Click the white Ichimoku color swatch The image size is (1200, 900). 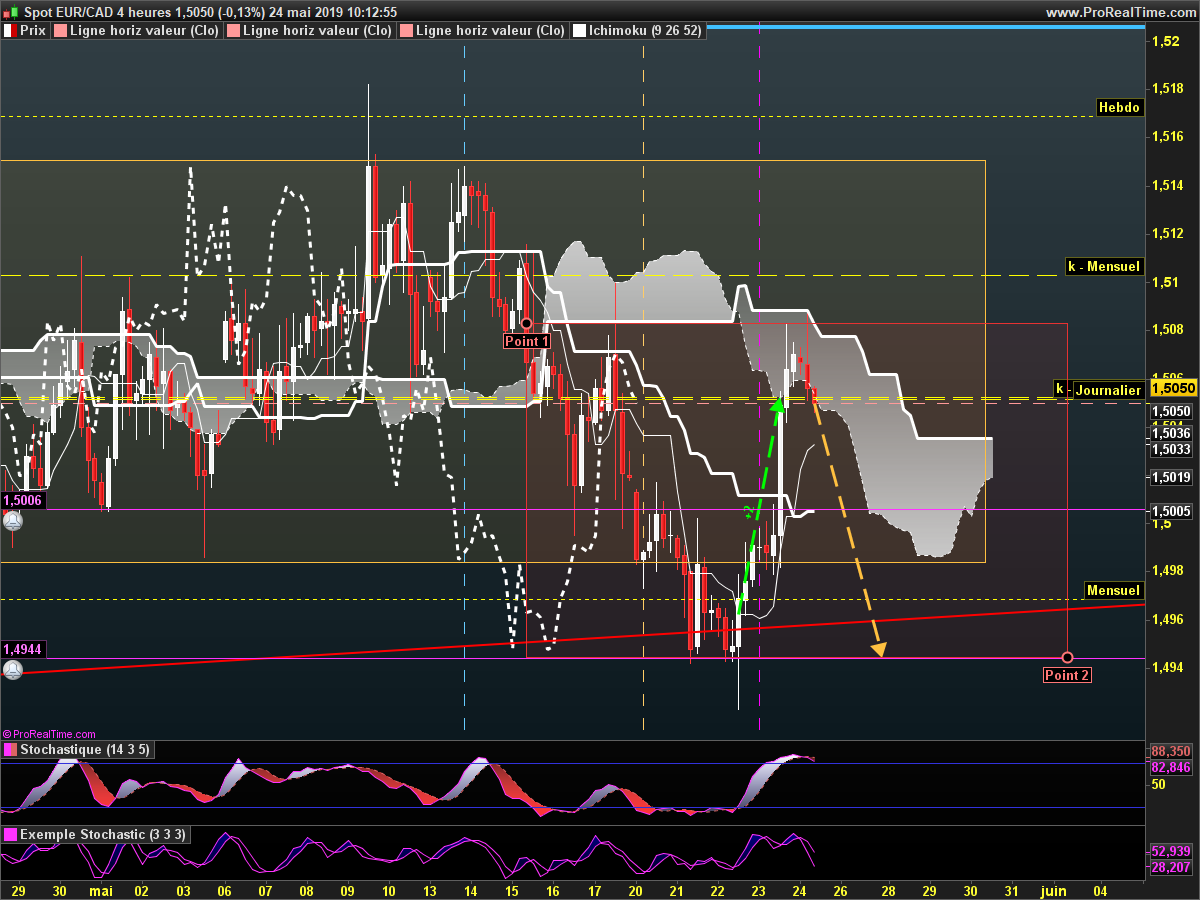tap(578, 31)
